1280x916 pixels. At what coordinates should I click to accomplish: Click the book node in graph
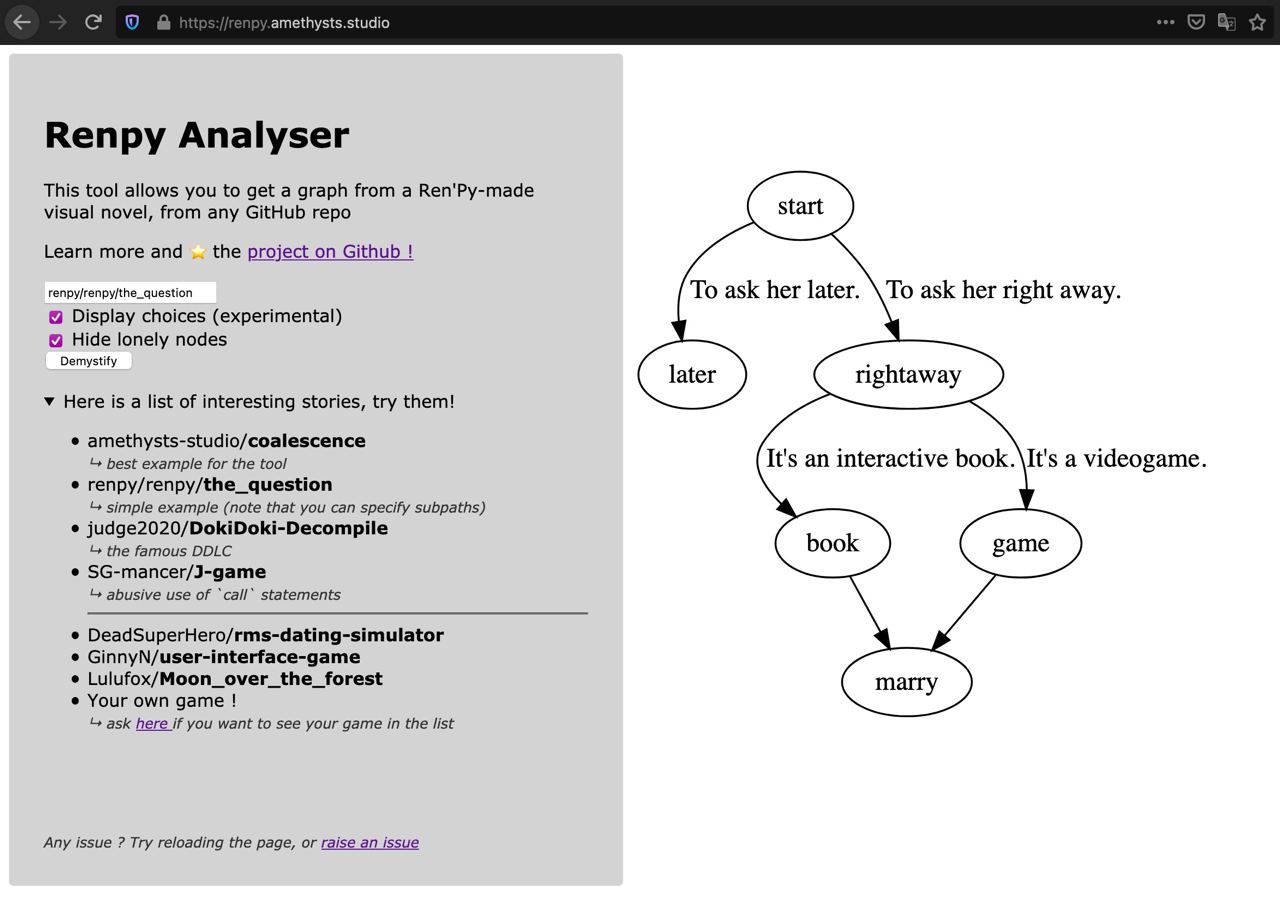coord(832,543)
